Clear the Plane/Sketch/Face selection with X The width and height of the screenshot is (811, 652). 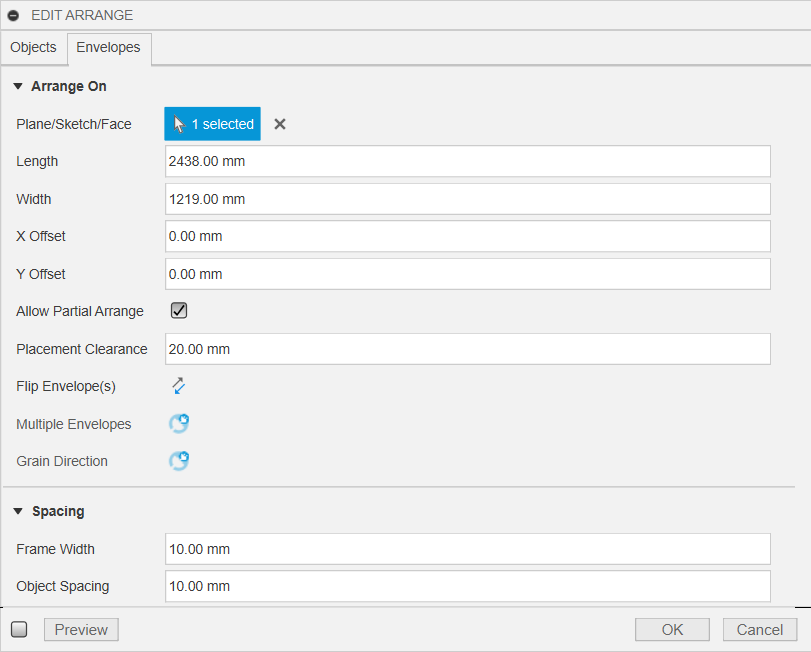pos(280,124)
